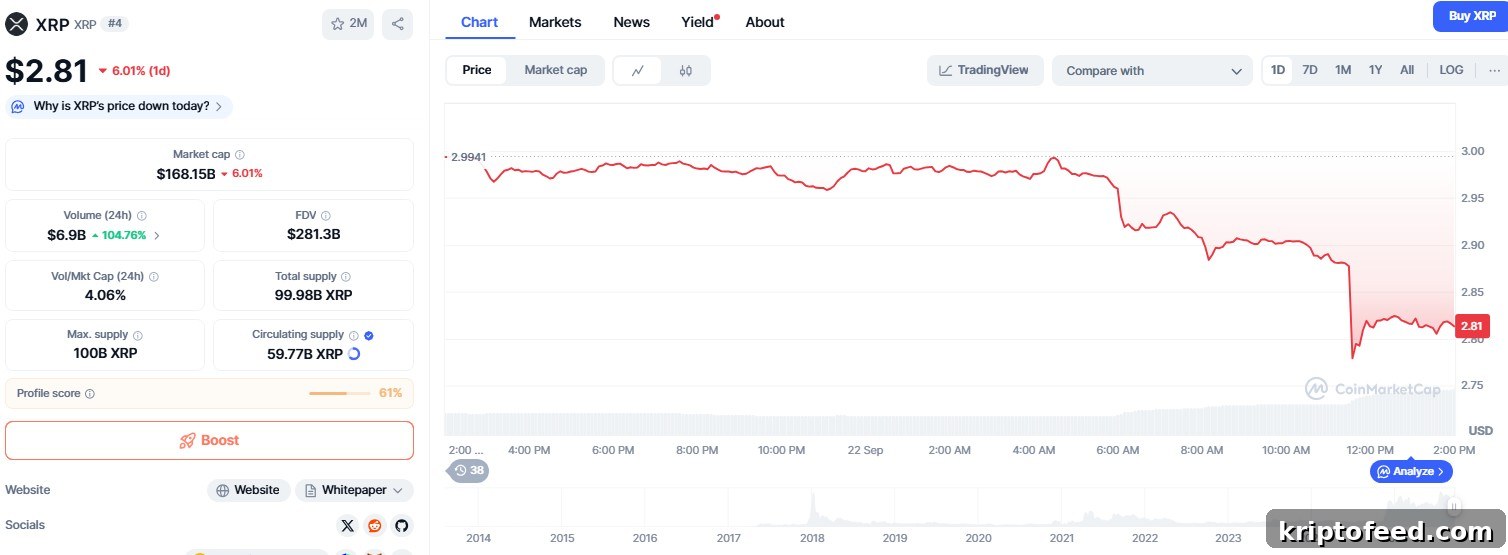The width and height of the screenshot is (1508, 555).
Task: Select candlestick chart style icon
Action: tap(685, 71)
